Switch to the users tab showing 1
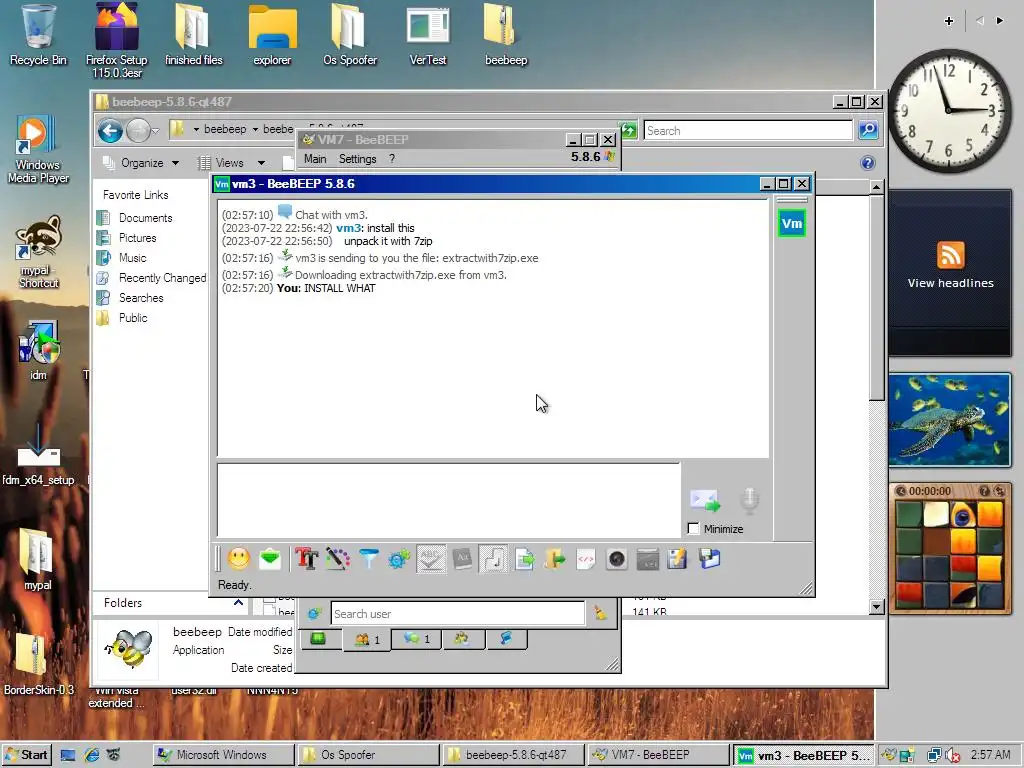This screenshot has height=768, width=1024. pyautogui.click(x=367, y=639)
